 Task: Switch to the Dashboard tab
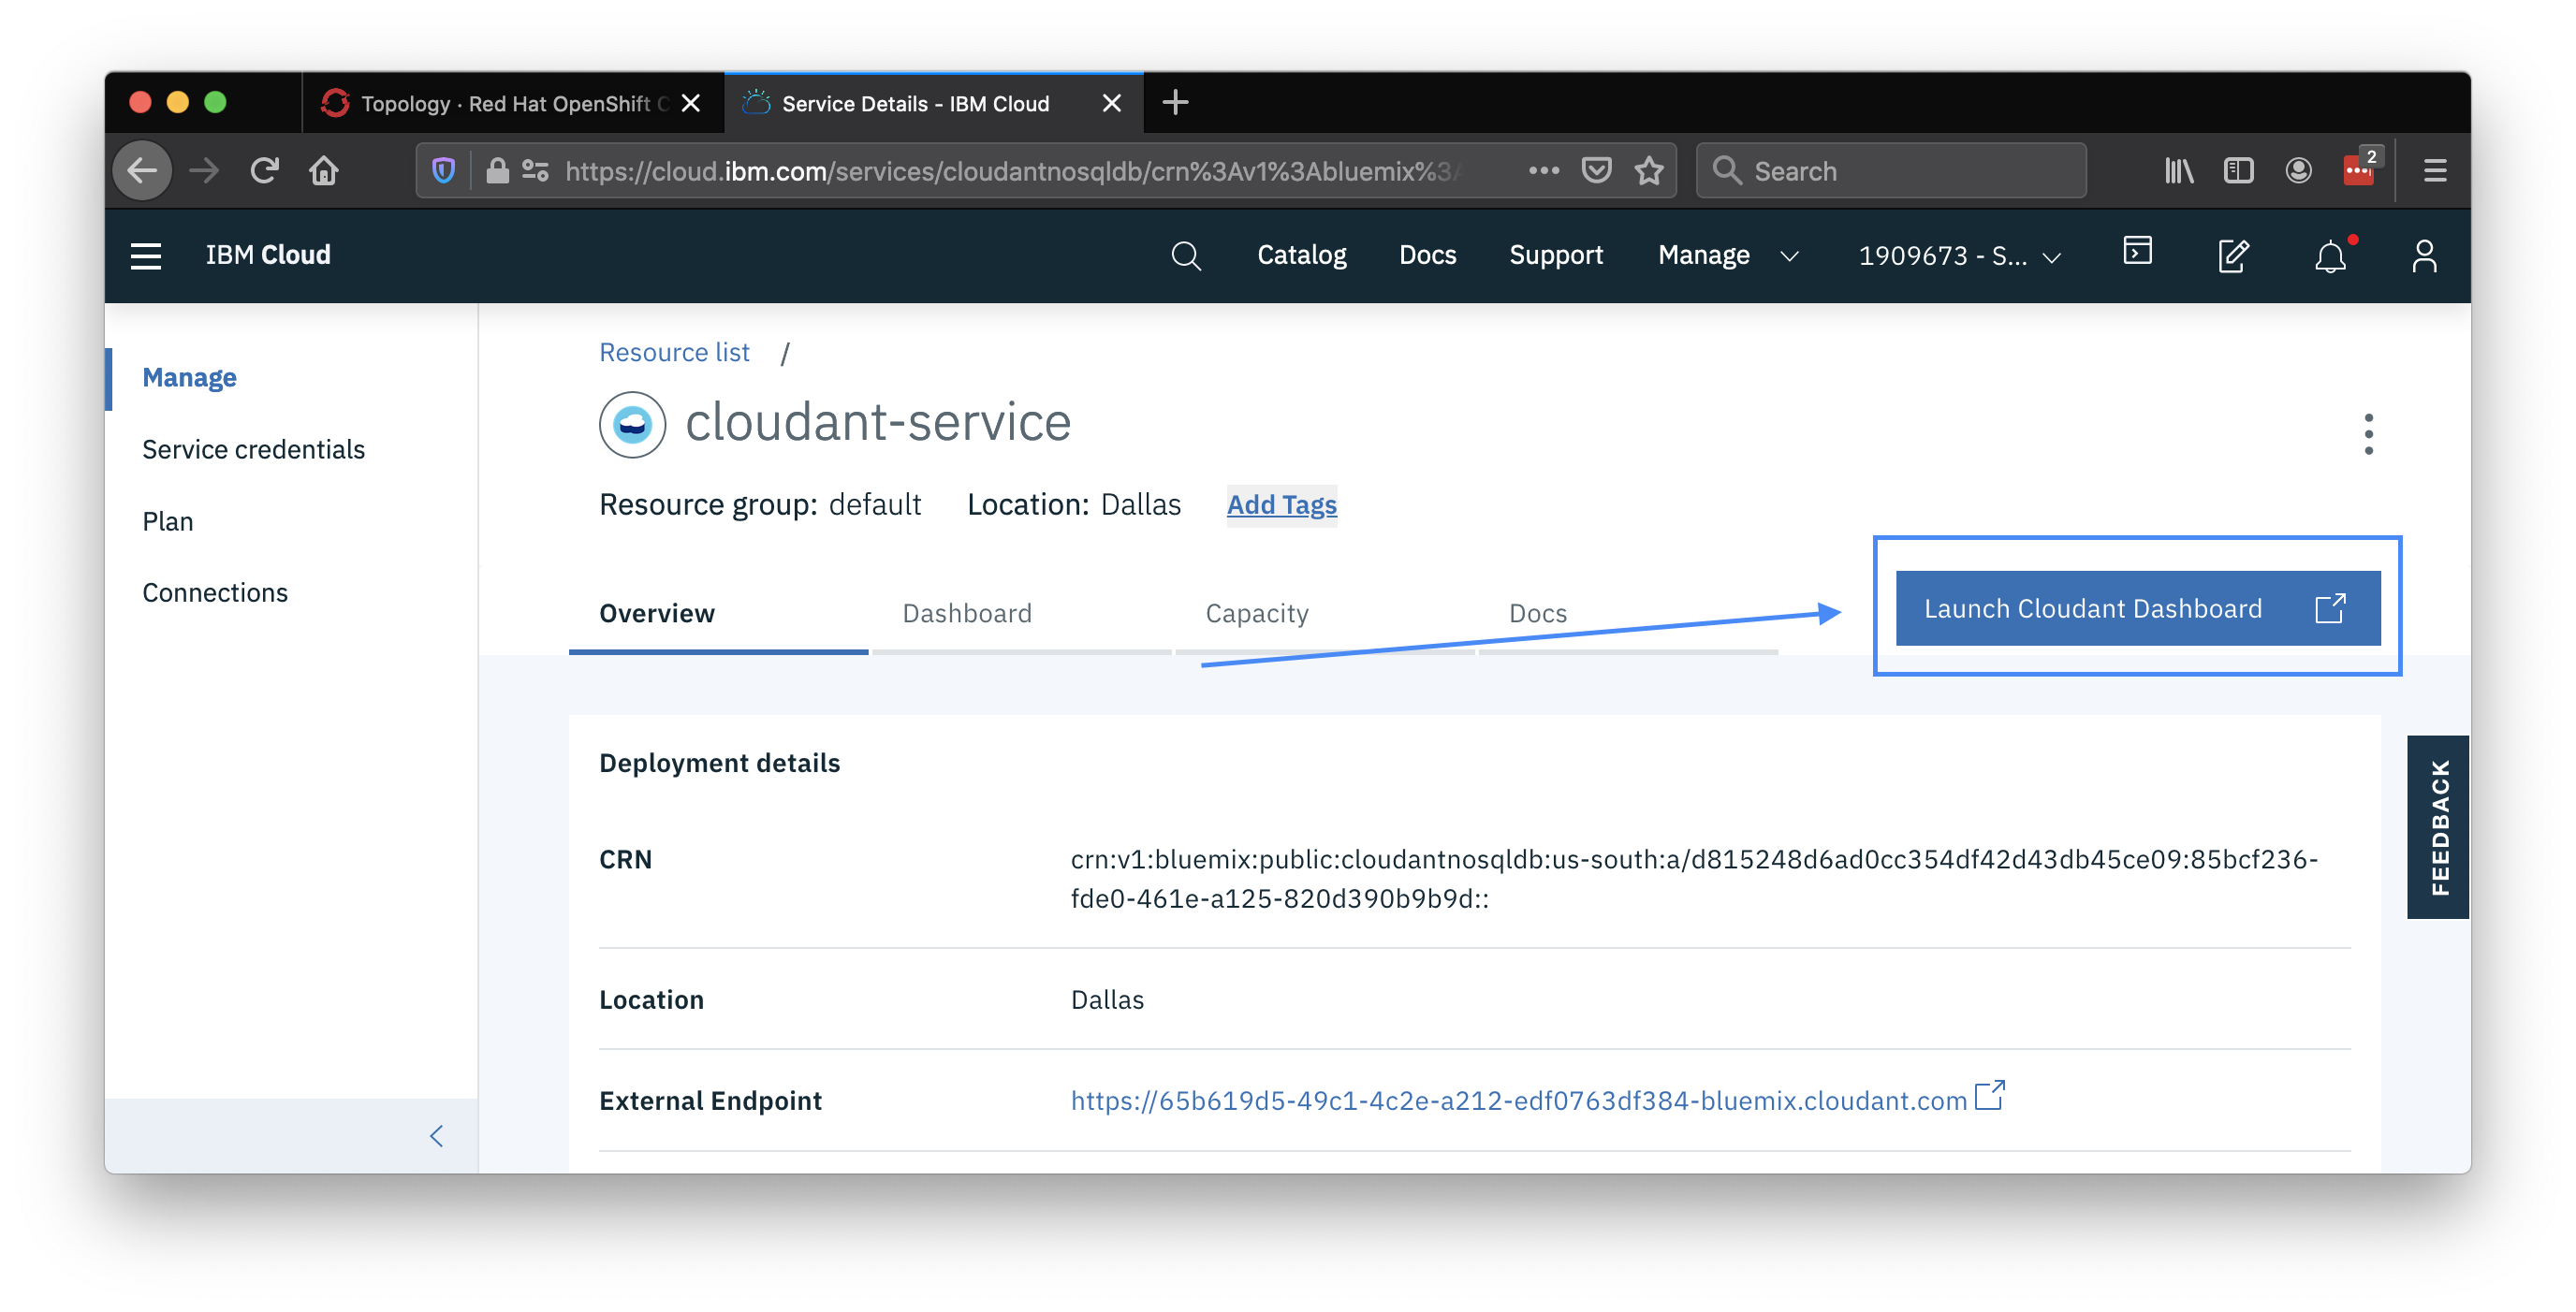click(x=1021, y=613)
